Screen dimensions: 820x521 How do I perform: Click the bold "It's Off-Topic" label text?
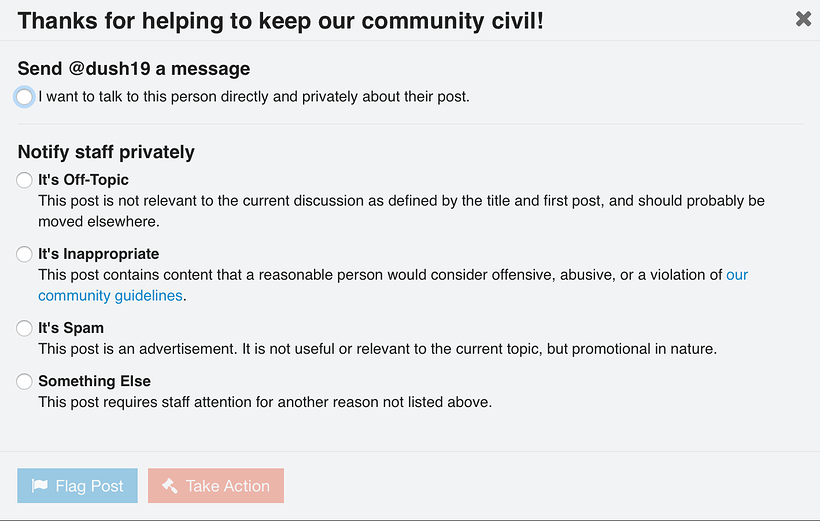click(x=83, y=180)
